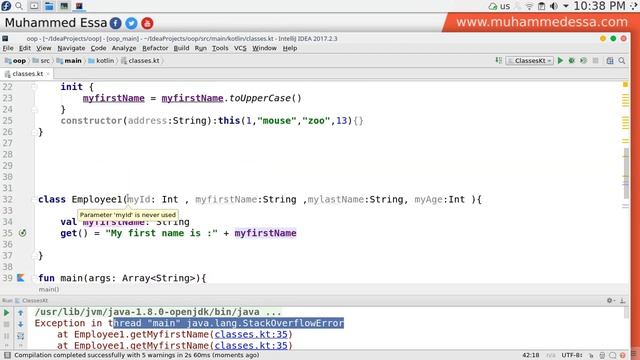Open the Edit menu
The height and width of the screenshot is (360, 640).
coord(25,48)
